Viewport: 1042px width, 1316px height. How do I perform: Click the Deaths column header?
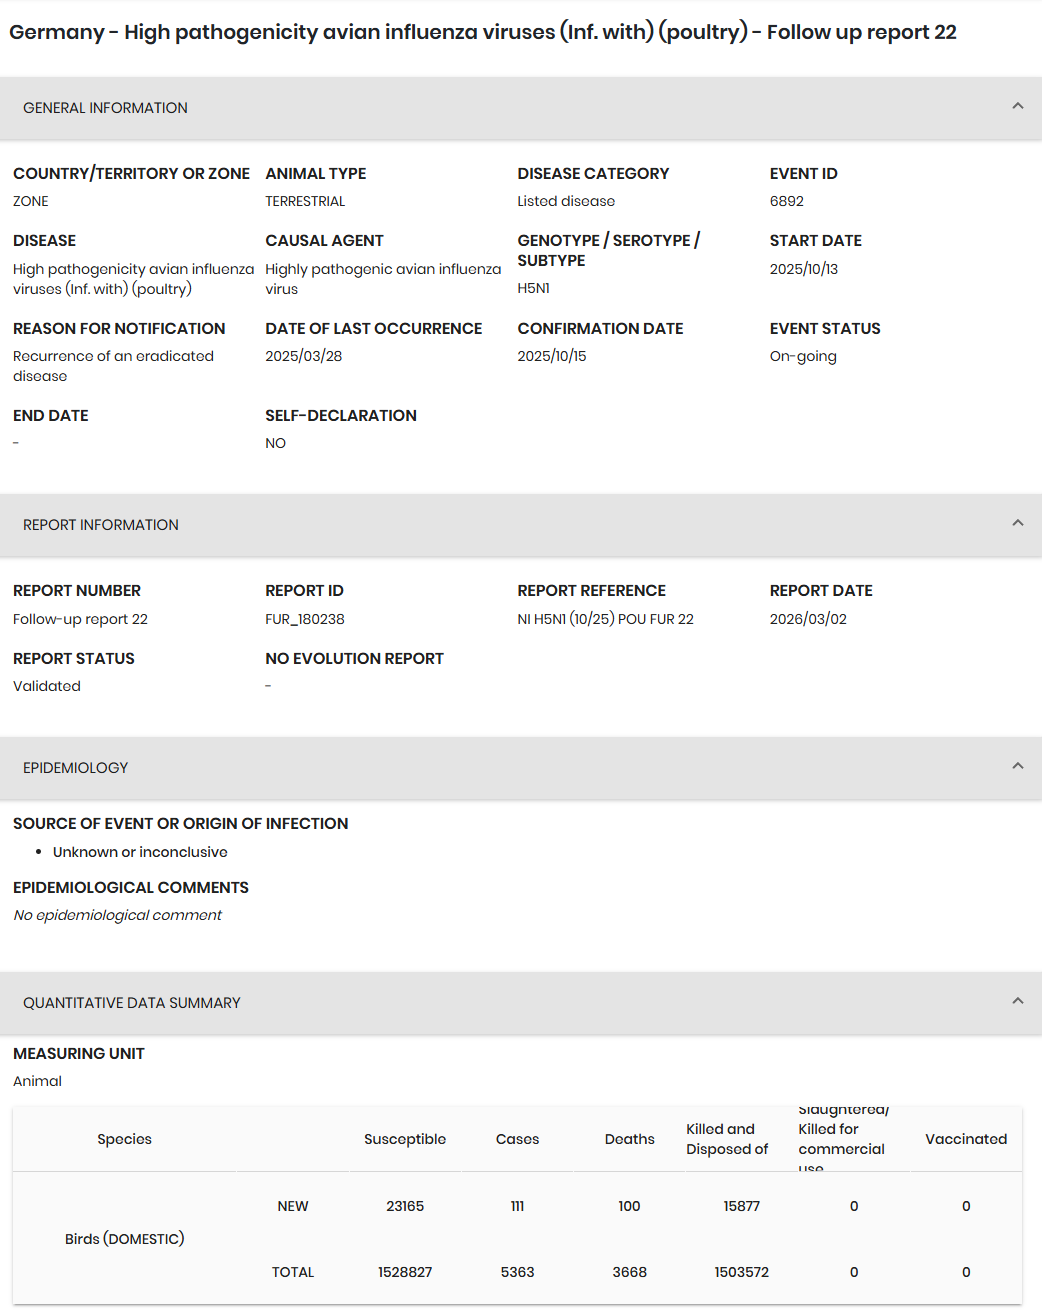click(x=630, y=1139)
